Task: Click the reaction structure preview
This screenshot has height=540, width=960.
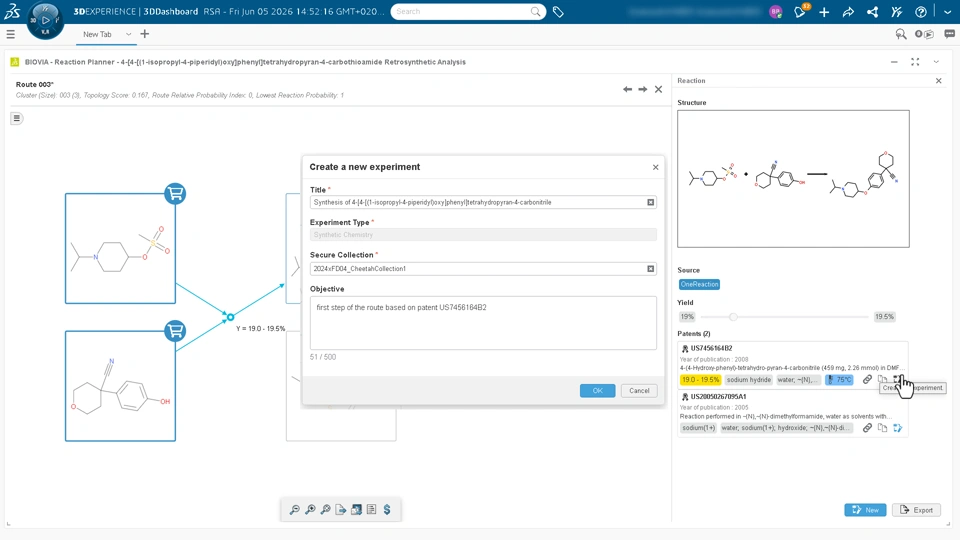Action: (793, 179)
